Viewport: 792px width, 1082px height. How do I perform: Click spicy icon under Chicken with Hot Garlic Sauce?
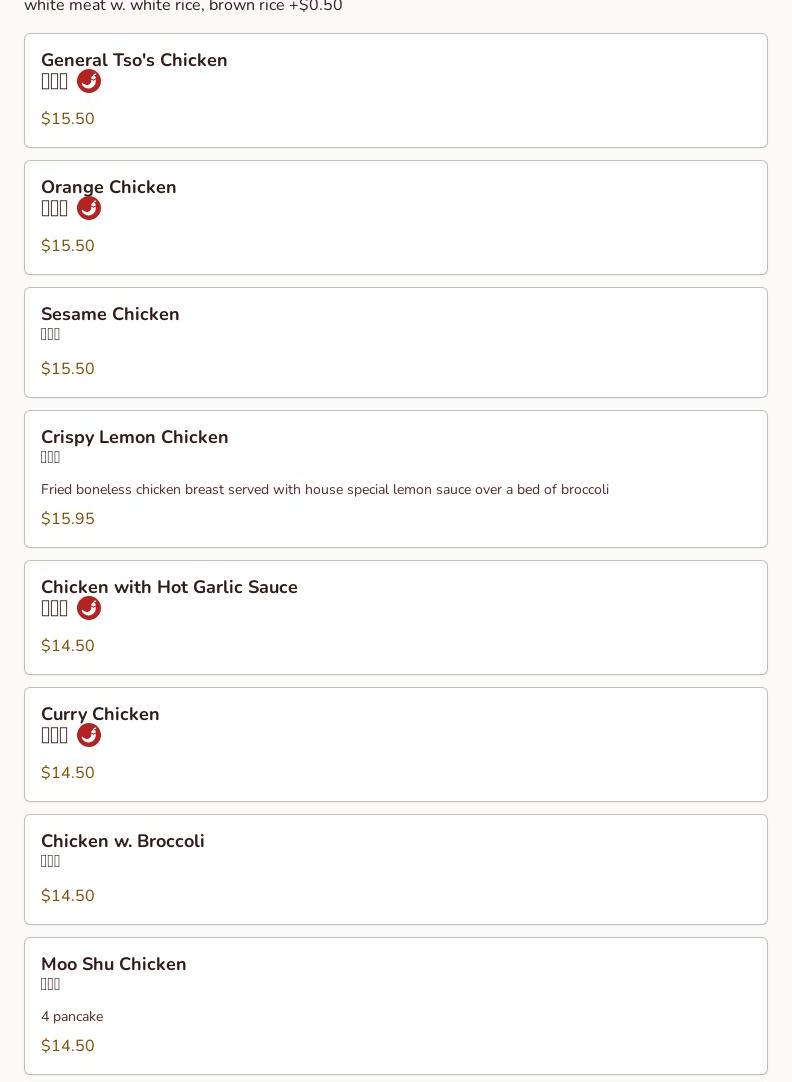89,609
